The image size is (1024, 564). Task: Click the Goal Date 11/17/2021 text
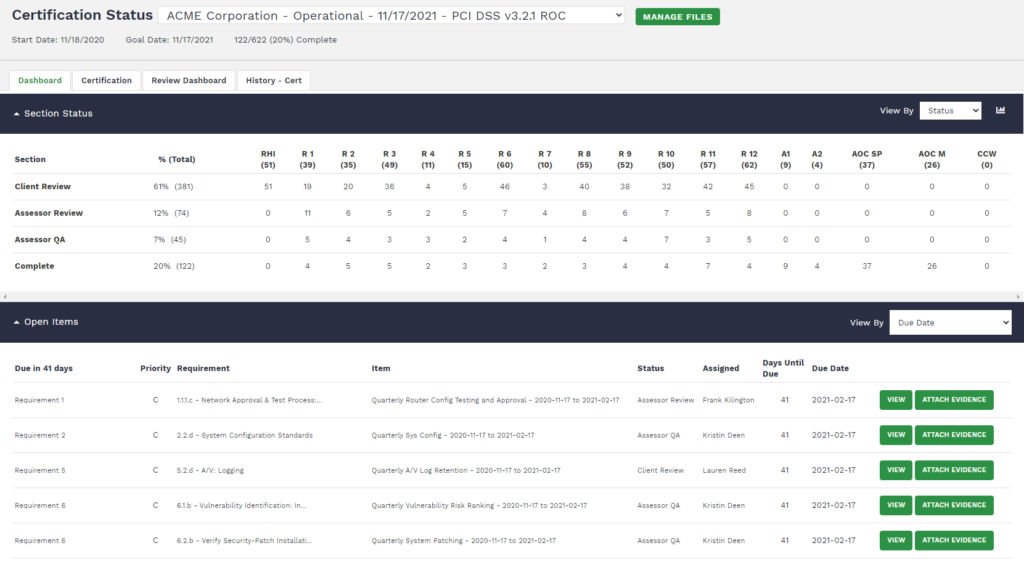pos(169,40)
